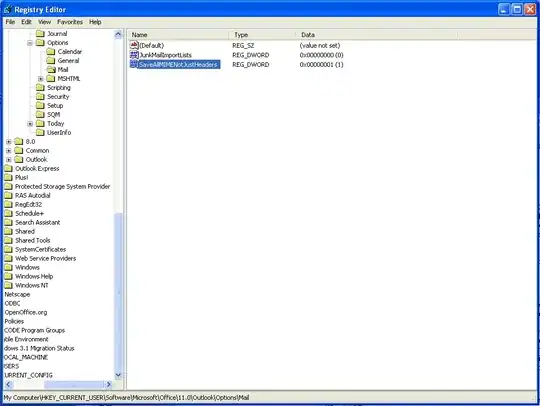Expand the MSHTML tree node
Viewport: 540px width, 406px height.
coord(41,79)
